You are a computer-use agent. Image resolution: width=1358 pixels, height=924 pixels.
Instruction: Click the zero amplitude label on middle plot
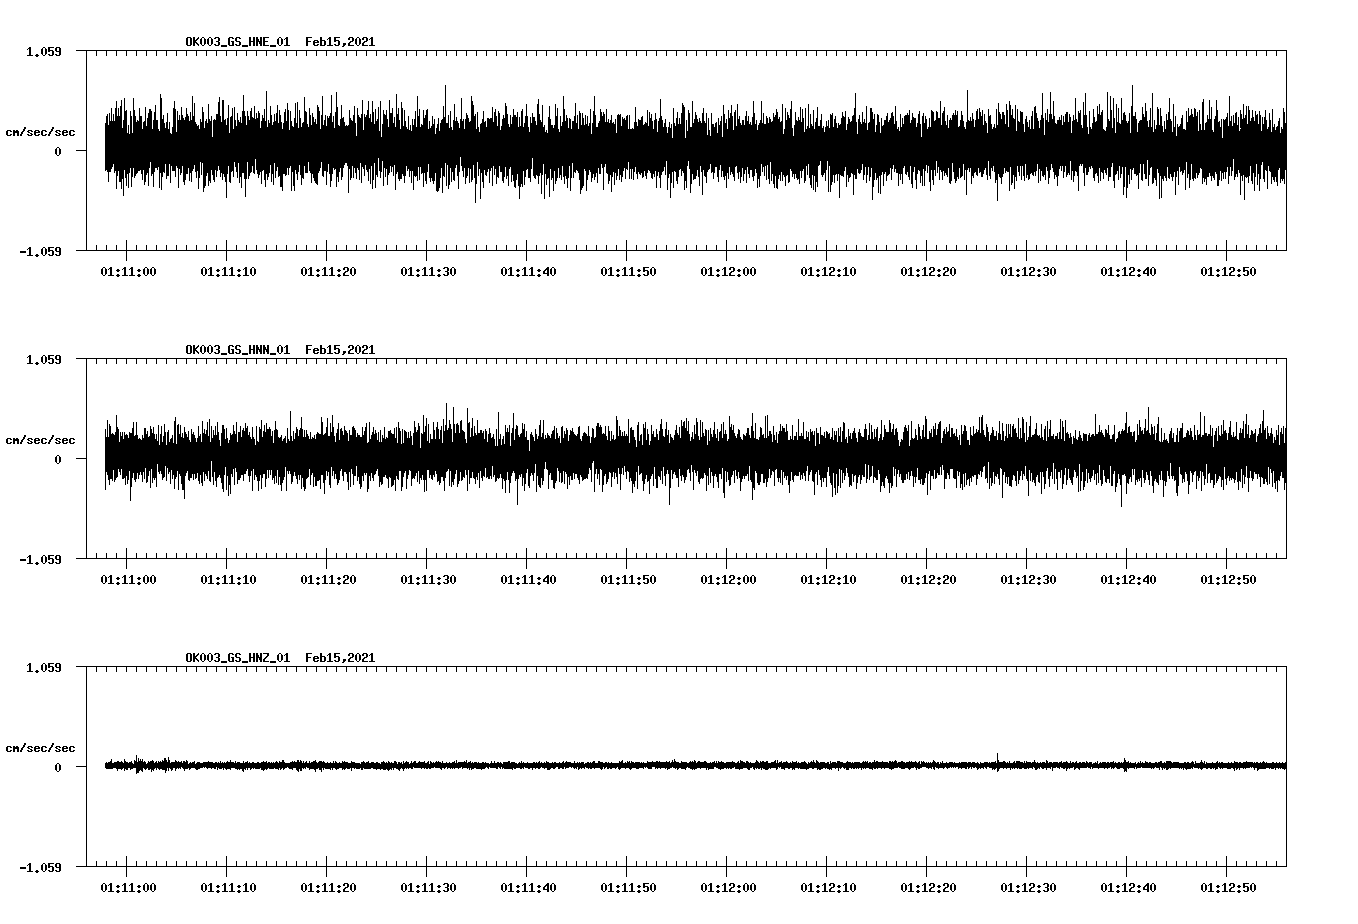(x=58, y=461)
